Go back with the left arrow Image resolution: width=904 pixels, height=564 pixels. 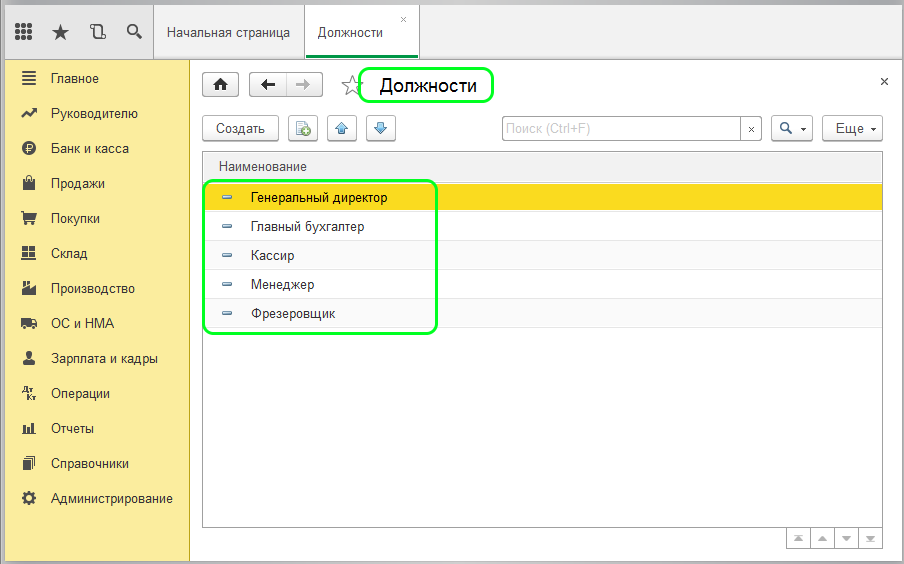click(267, 85)
